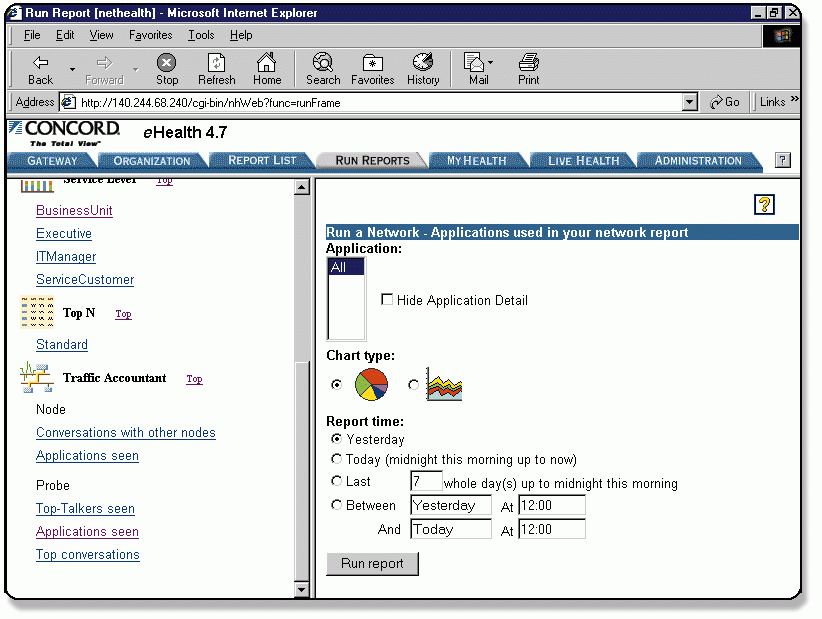Click the left pane scrollbar up arrow
The width and height of the screenshot is (822, 619).
tap(301, 187)
